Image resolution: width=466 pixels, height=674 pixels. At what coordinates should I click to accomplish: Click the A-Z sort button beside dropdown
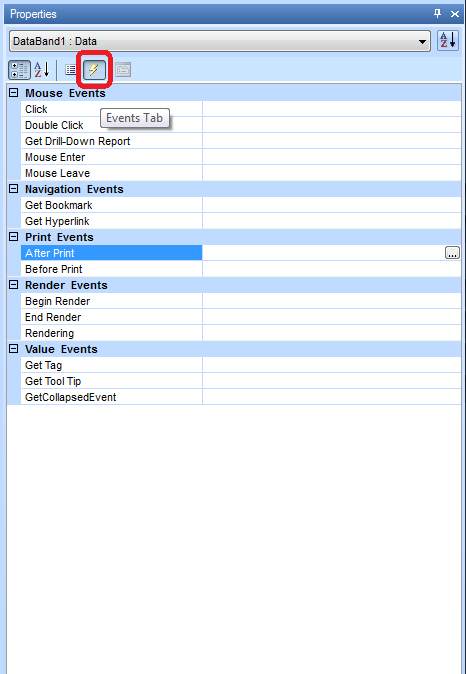coord(448,41)
